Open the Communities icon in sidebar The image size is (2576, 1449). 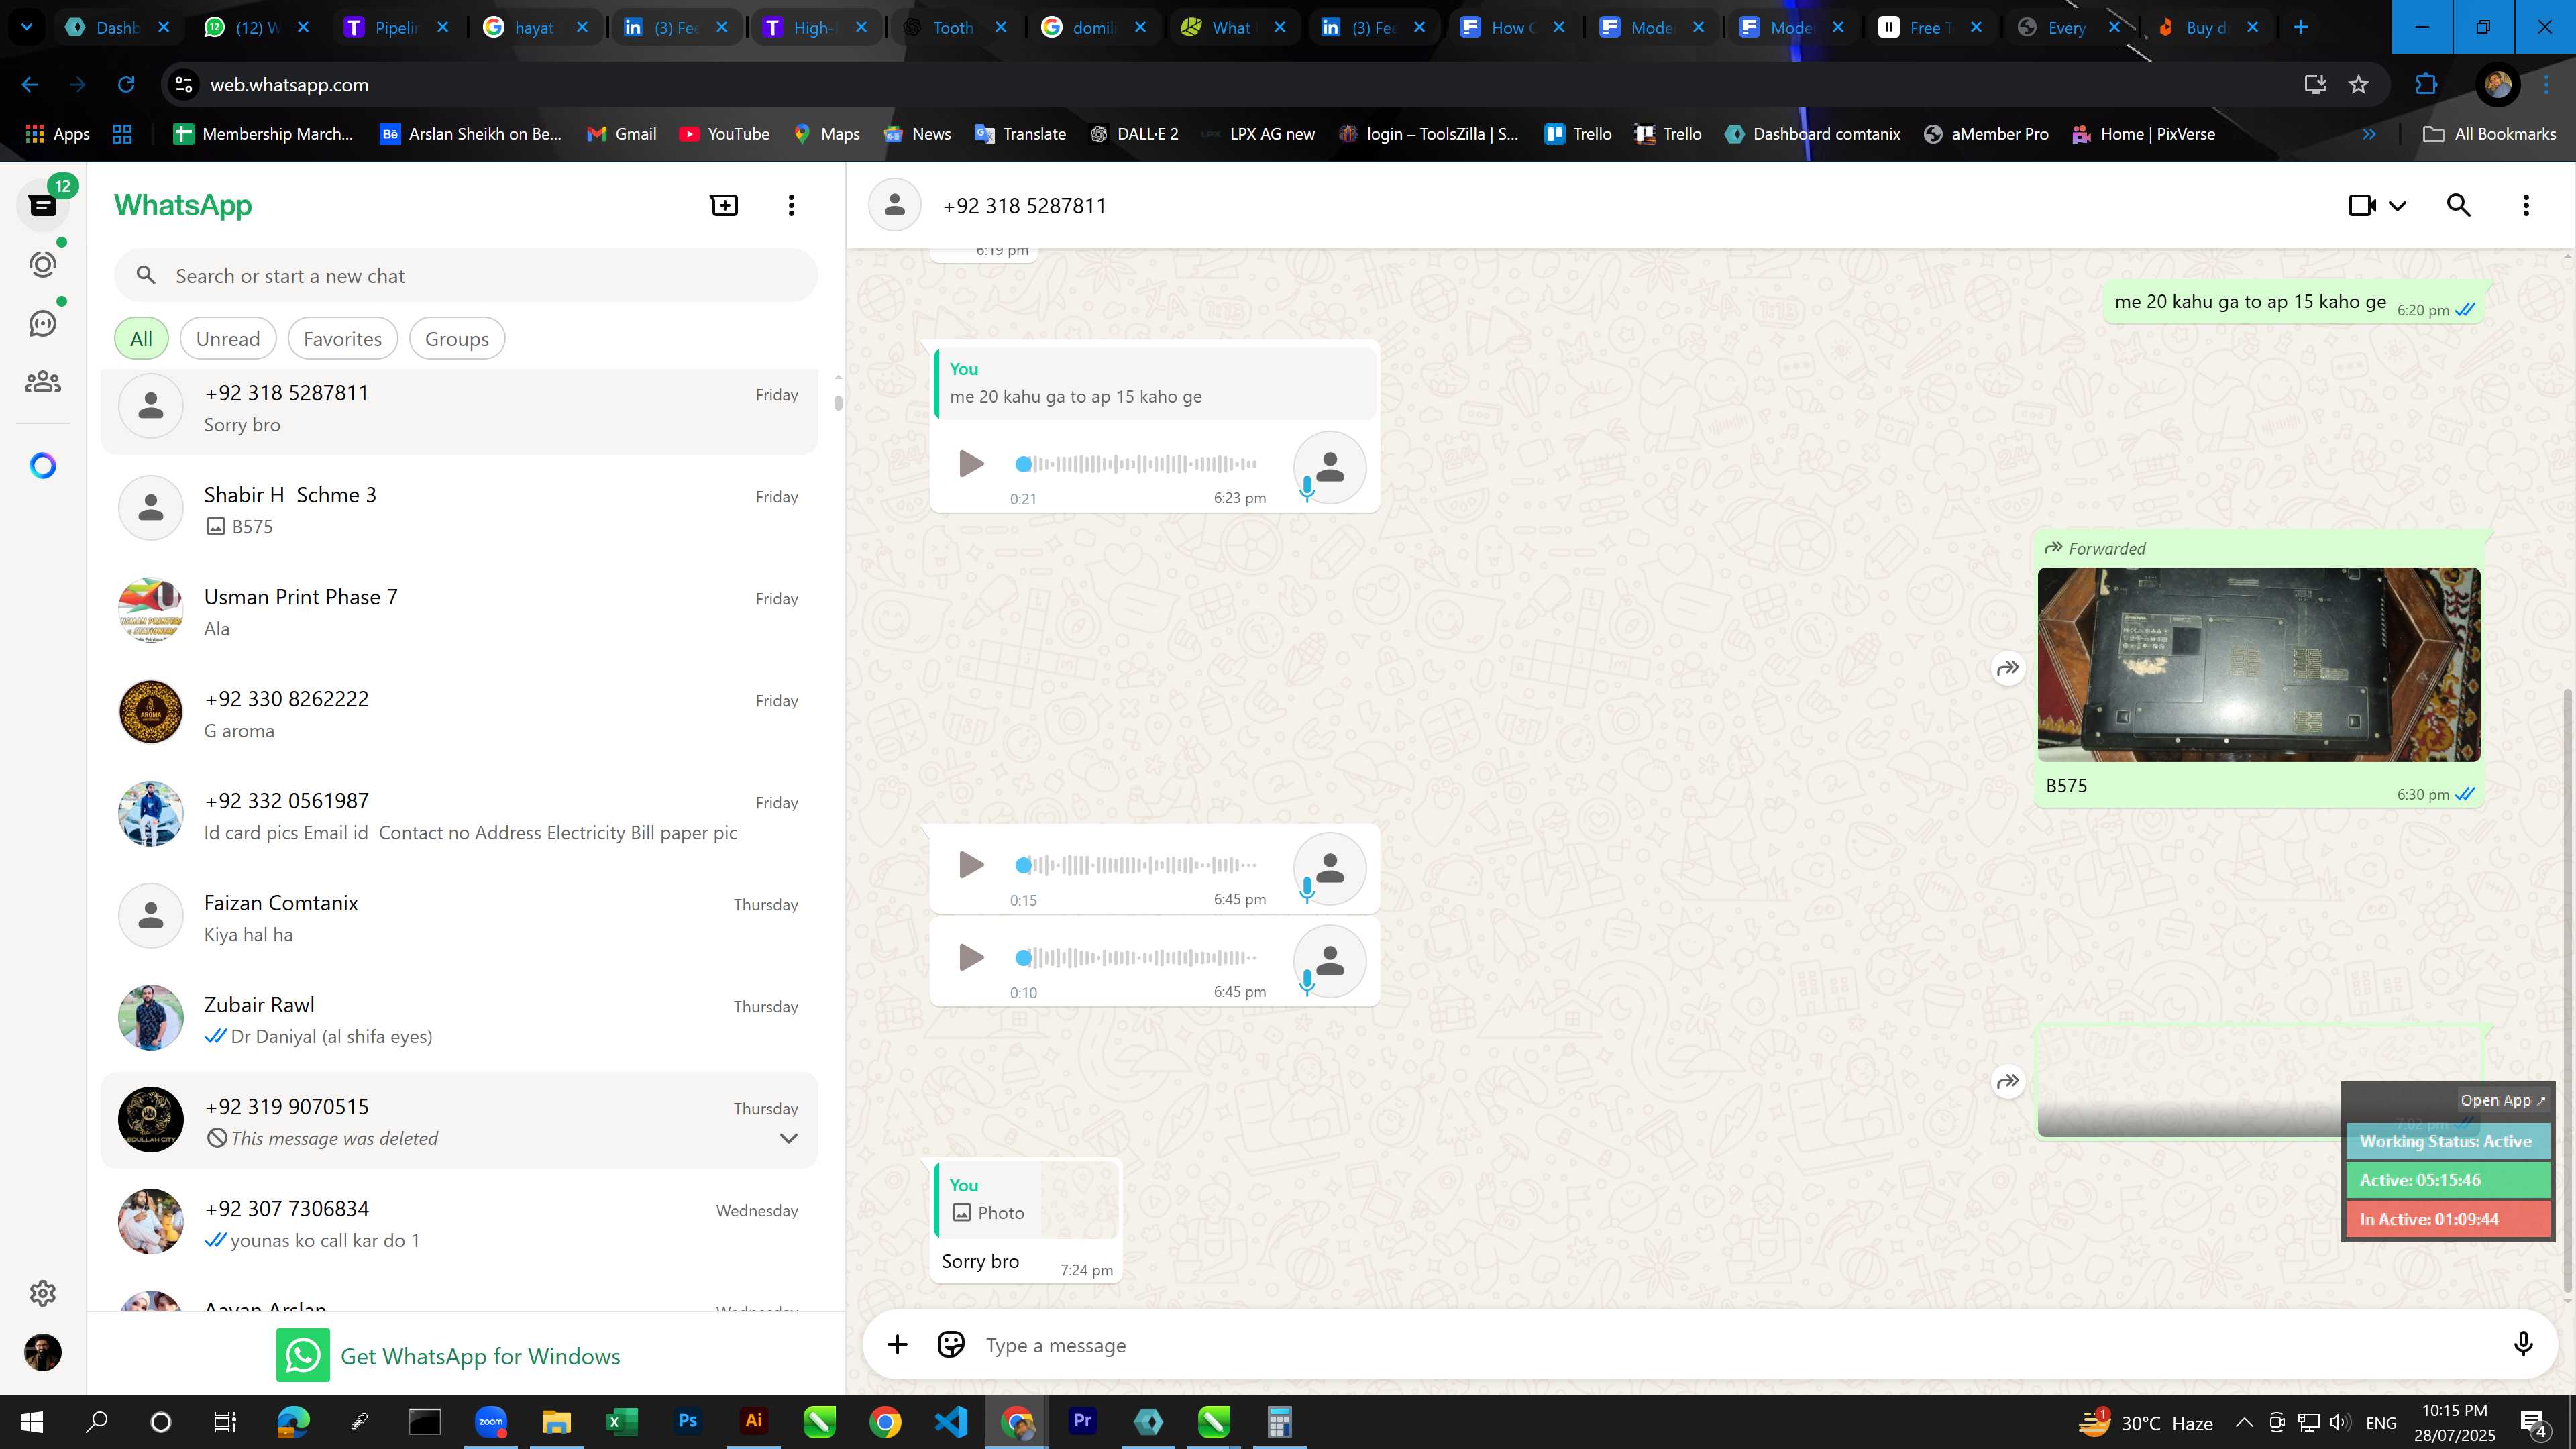click(x=43, y=382)
